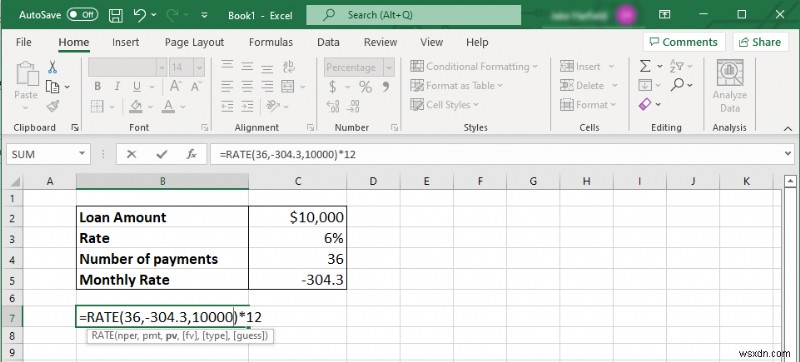Click the Font Color A swatch
Screen dimensions: 800x362
click(168, 106)
